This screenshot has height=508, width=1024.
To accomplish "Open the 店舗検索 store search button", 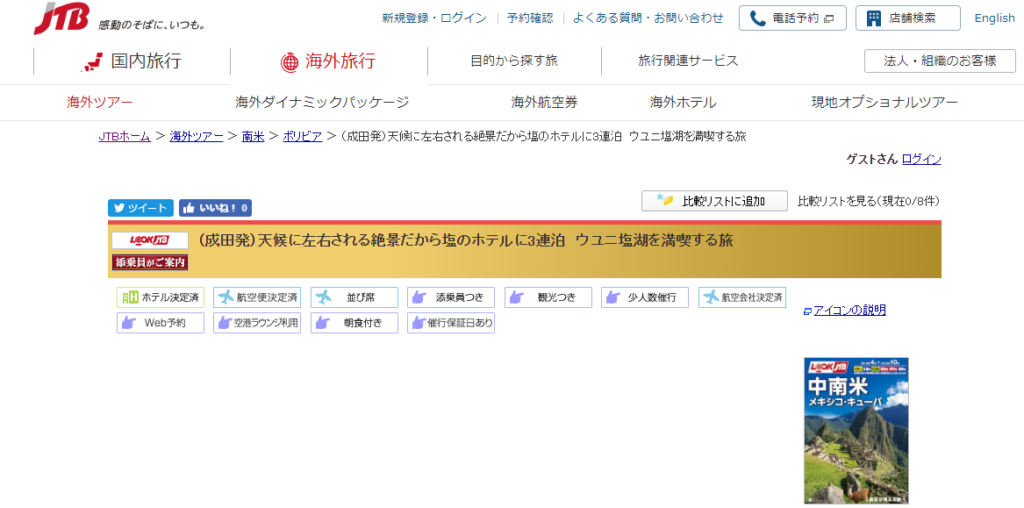I will coord(907,18).
